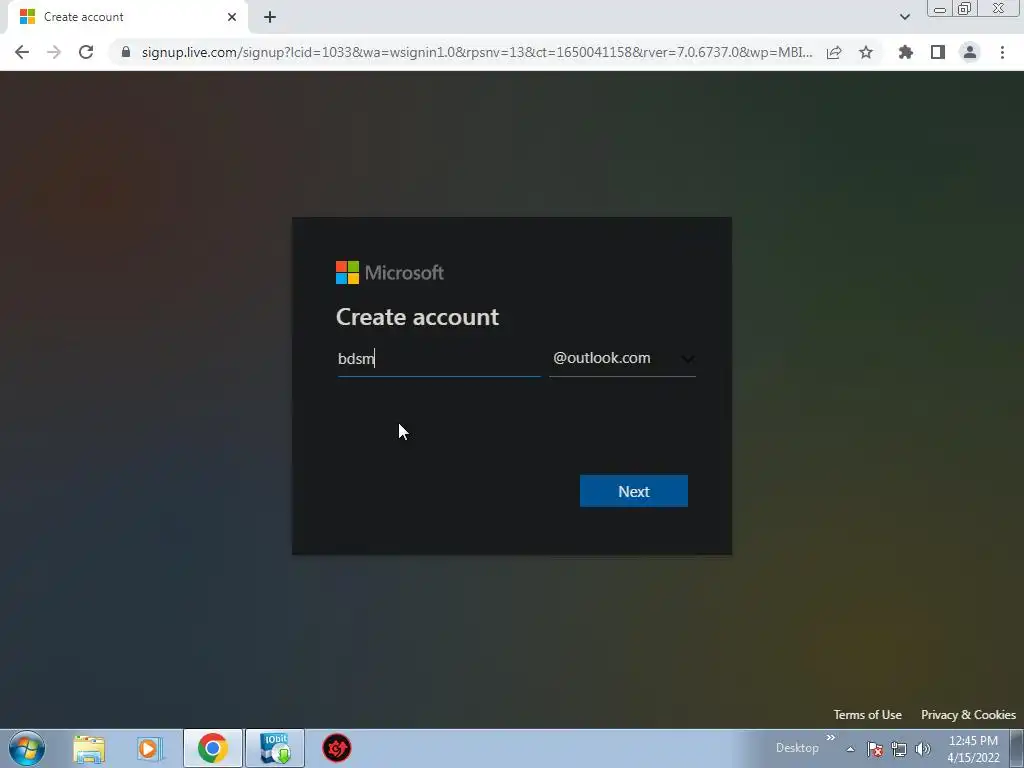Click the URL in the address bar

477,52
